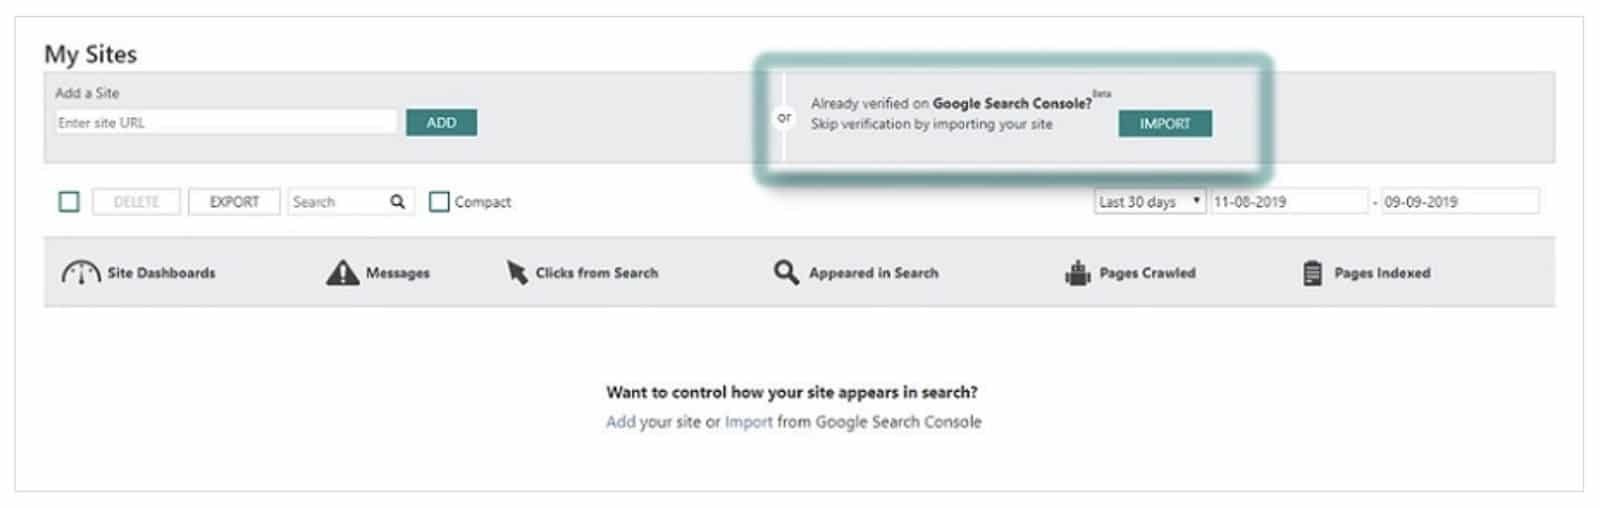Screen dimensions: 1600x508
Task: Click the Appeared in Search magnifier icon
Action: pos(786,272)
